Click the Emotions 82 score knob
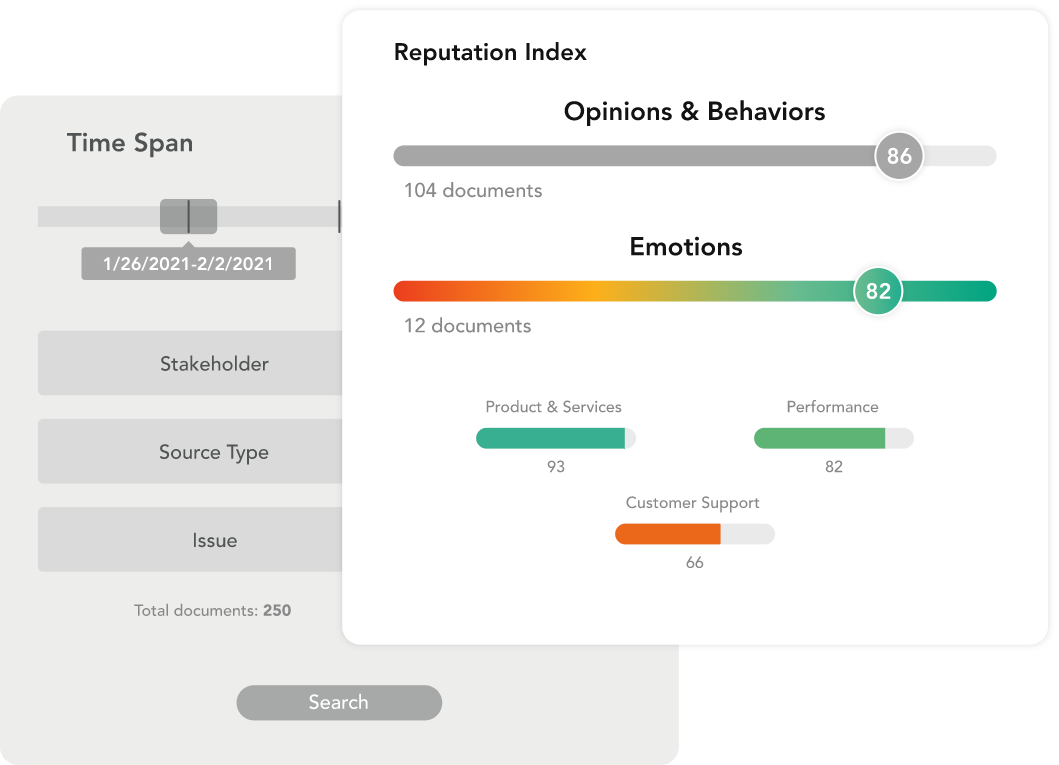The image size is (1059, 765). pos(878,291)
